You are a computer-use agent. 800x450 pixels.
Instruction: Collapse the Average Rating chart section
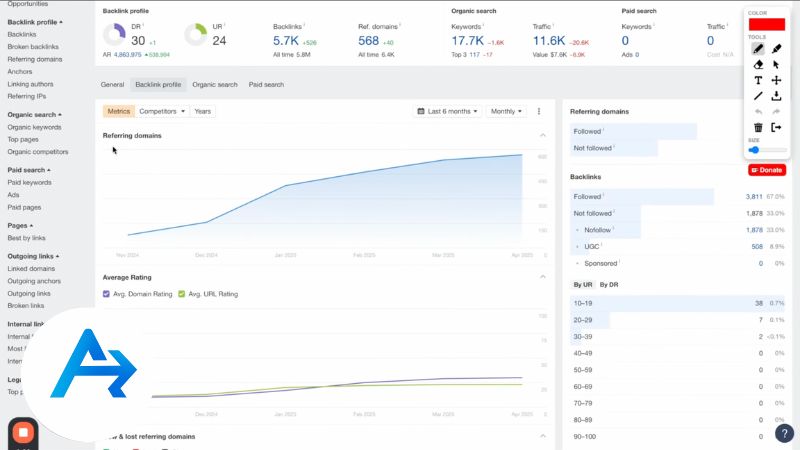(x=543, y=277)
